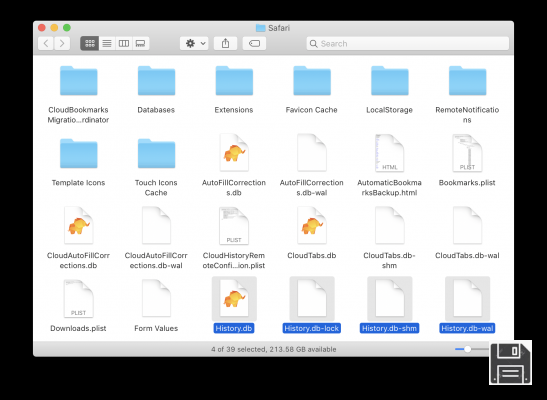Click the Template Icons folder name
The height and width of the screenshot is (400, 547).
pyautogui.click(x=78, y=183)
